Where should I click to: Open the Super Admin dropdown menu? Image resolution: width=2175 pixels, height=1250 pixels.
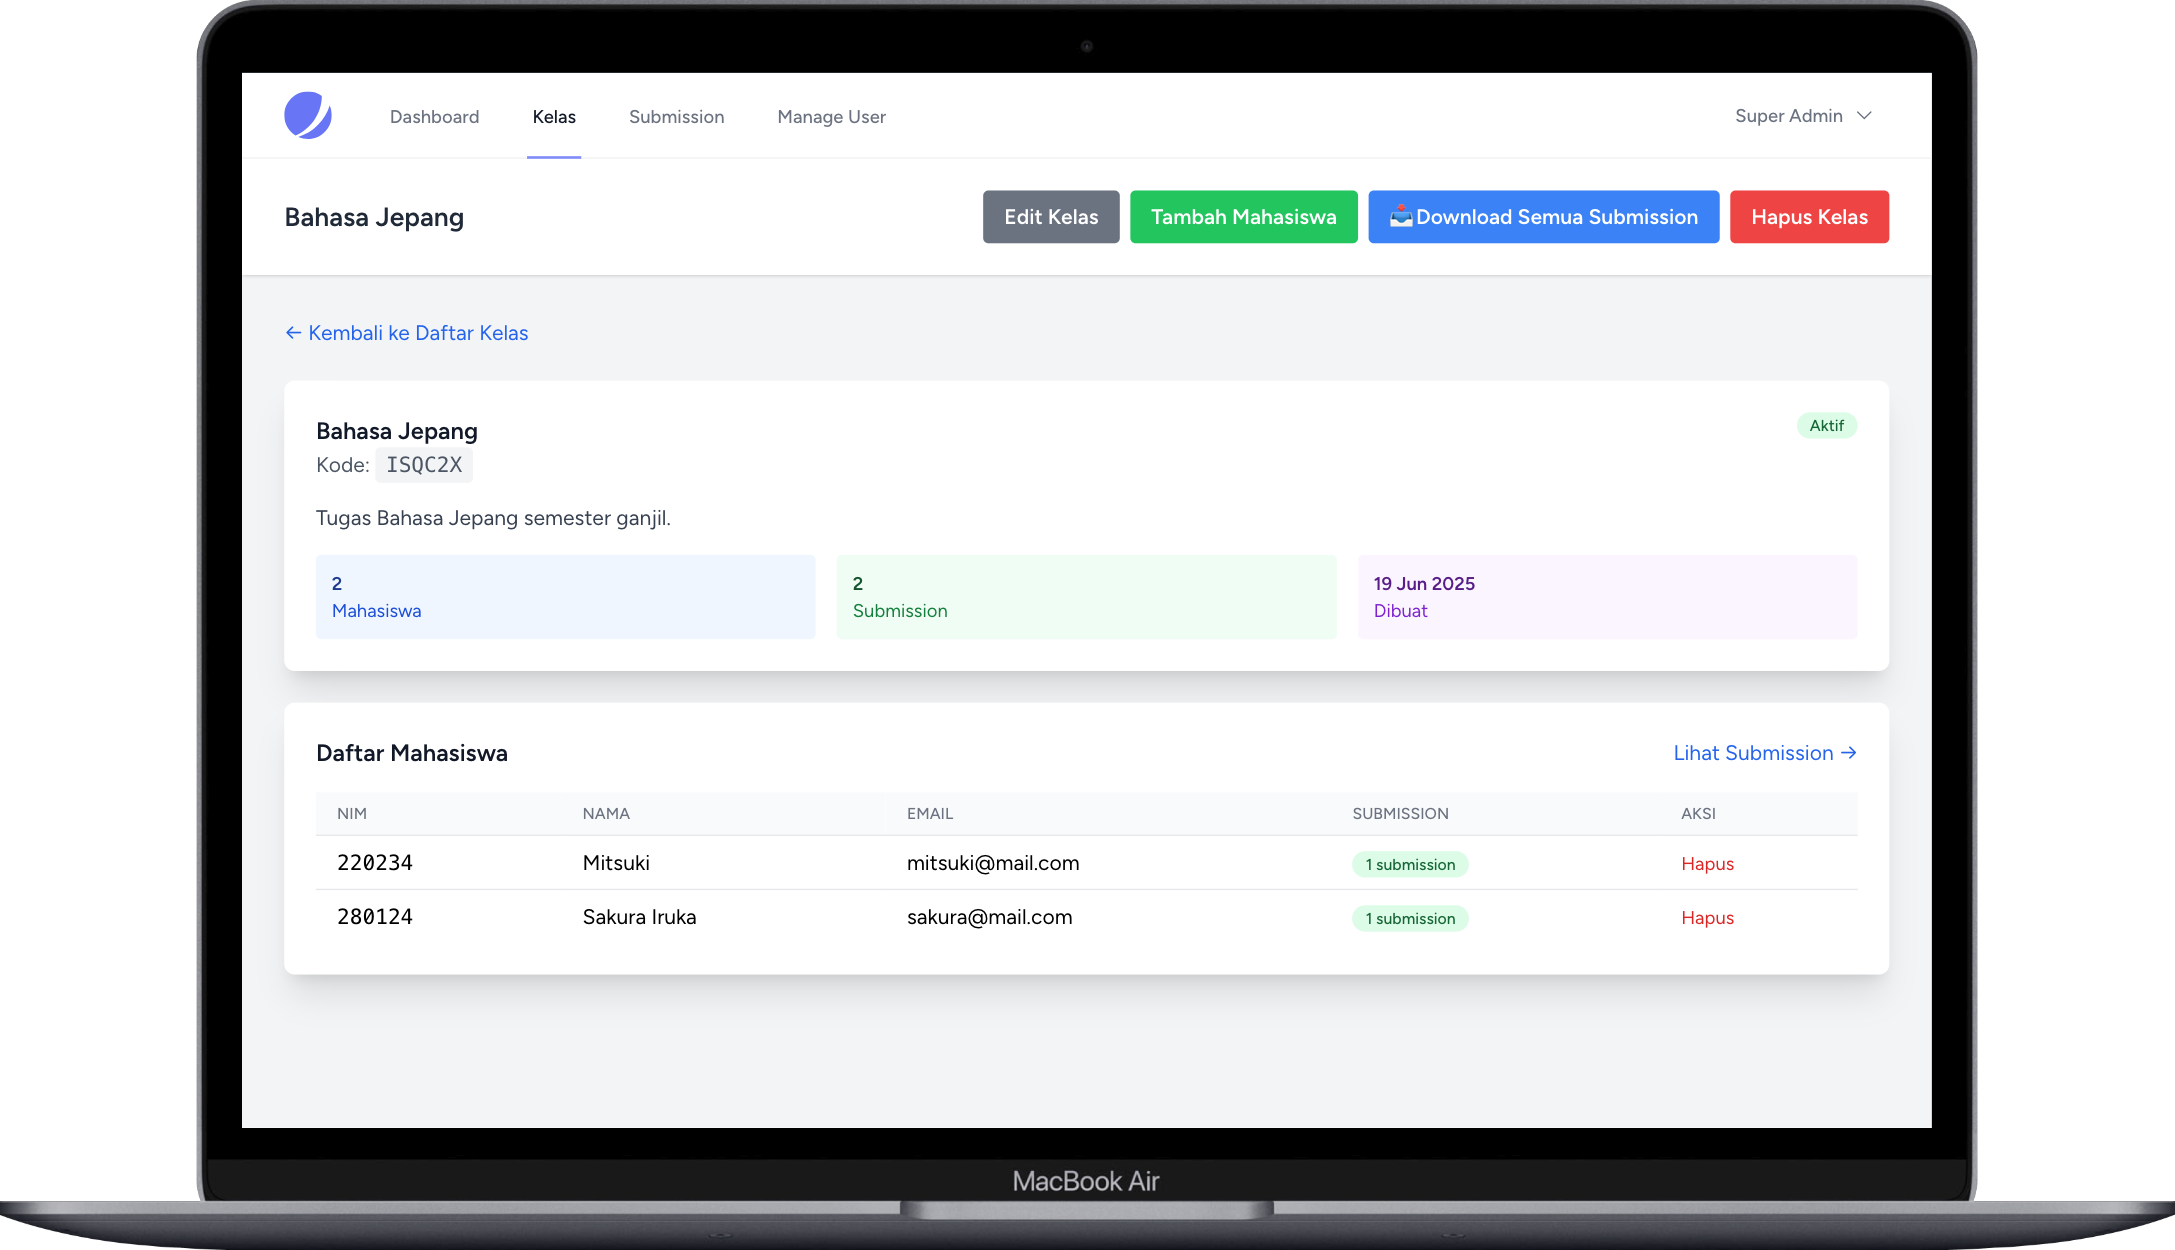1802,116
